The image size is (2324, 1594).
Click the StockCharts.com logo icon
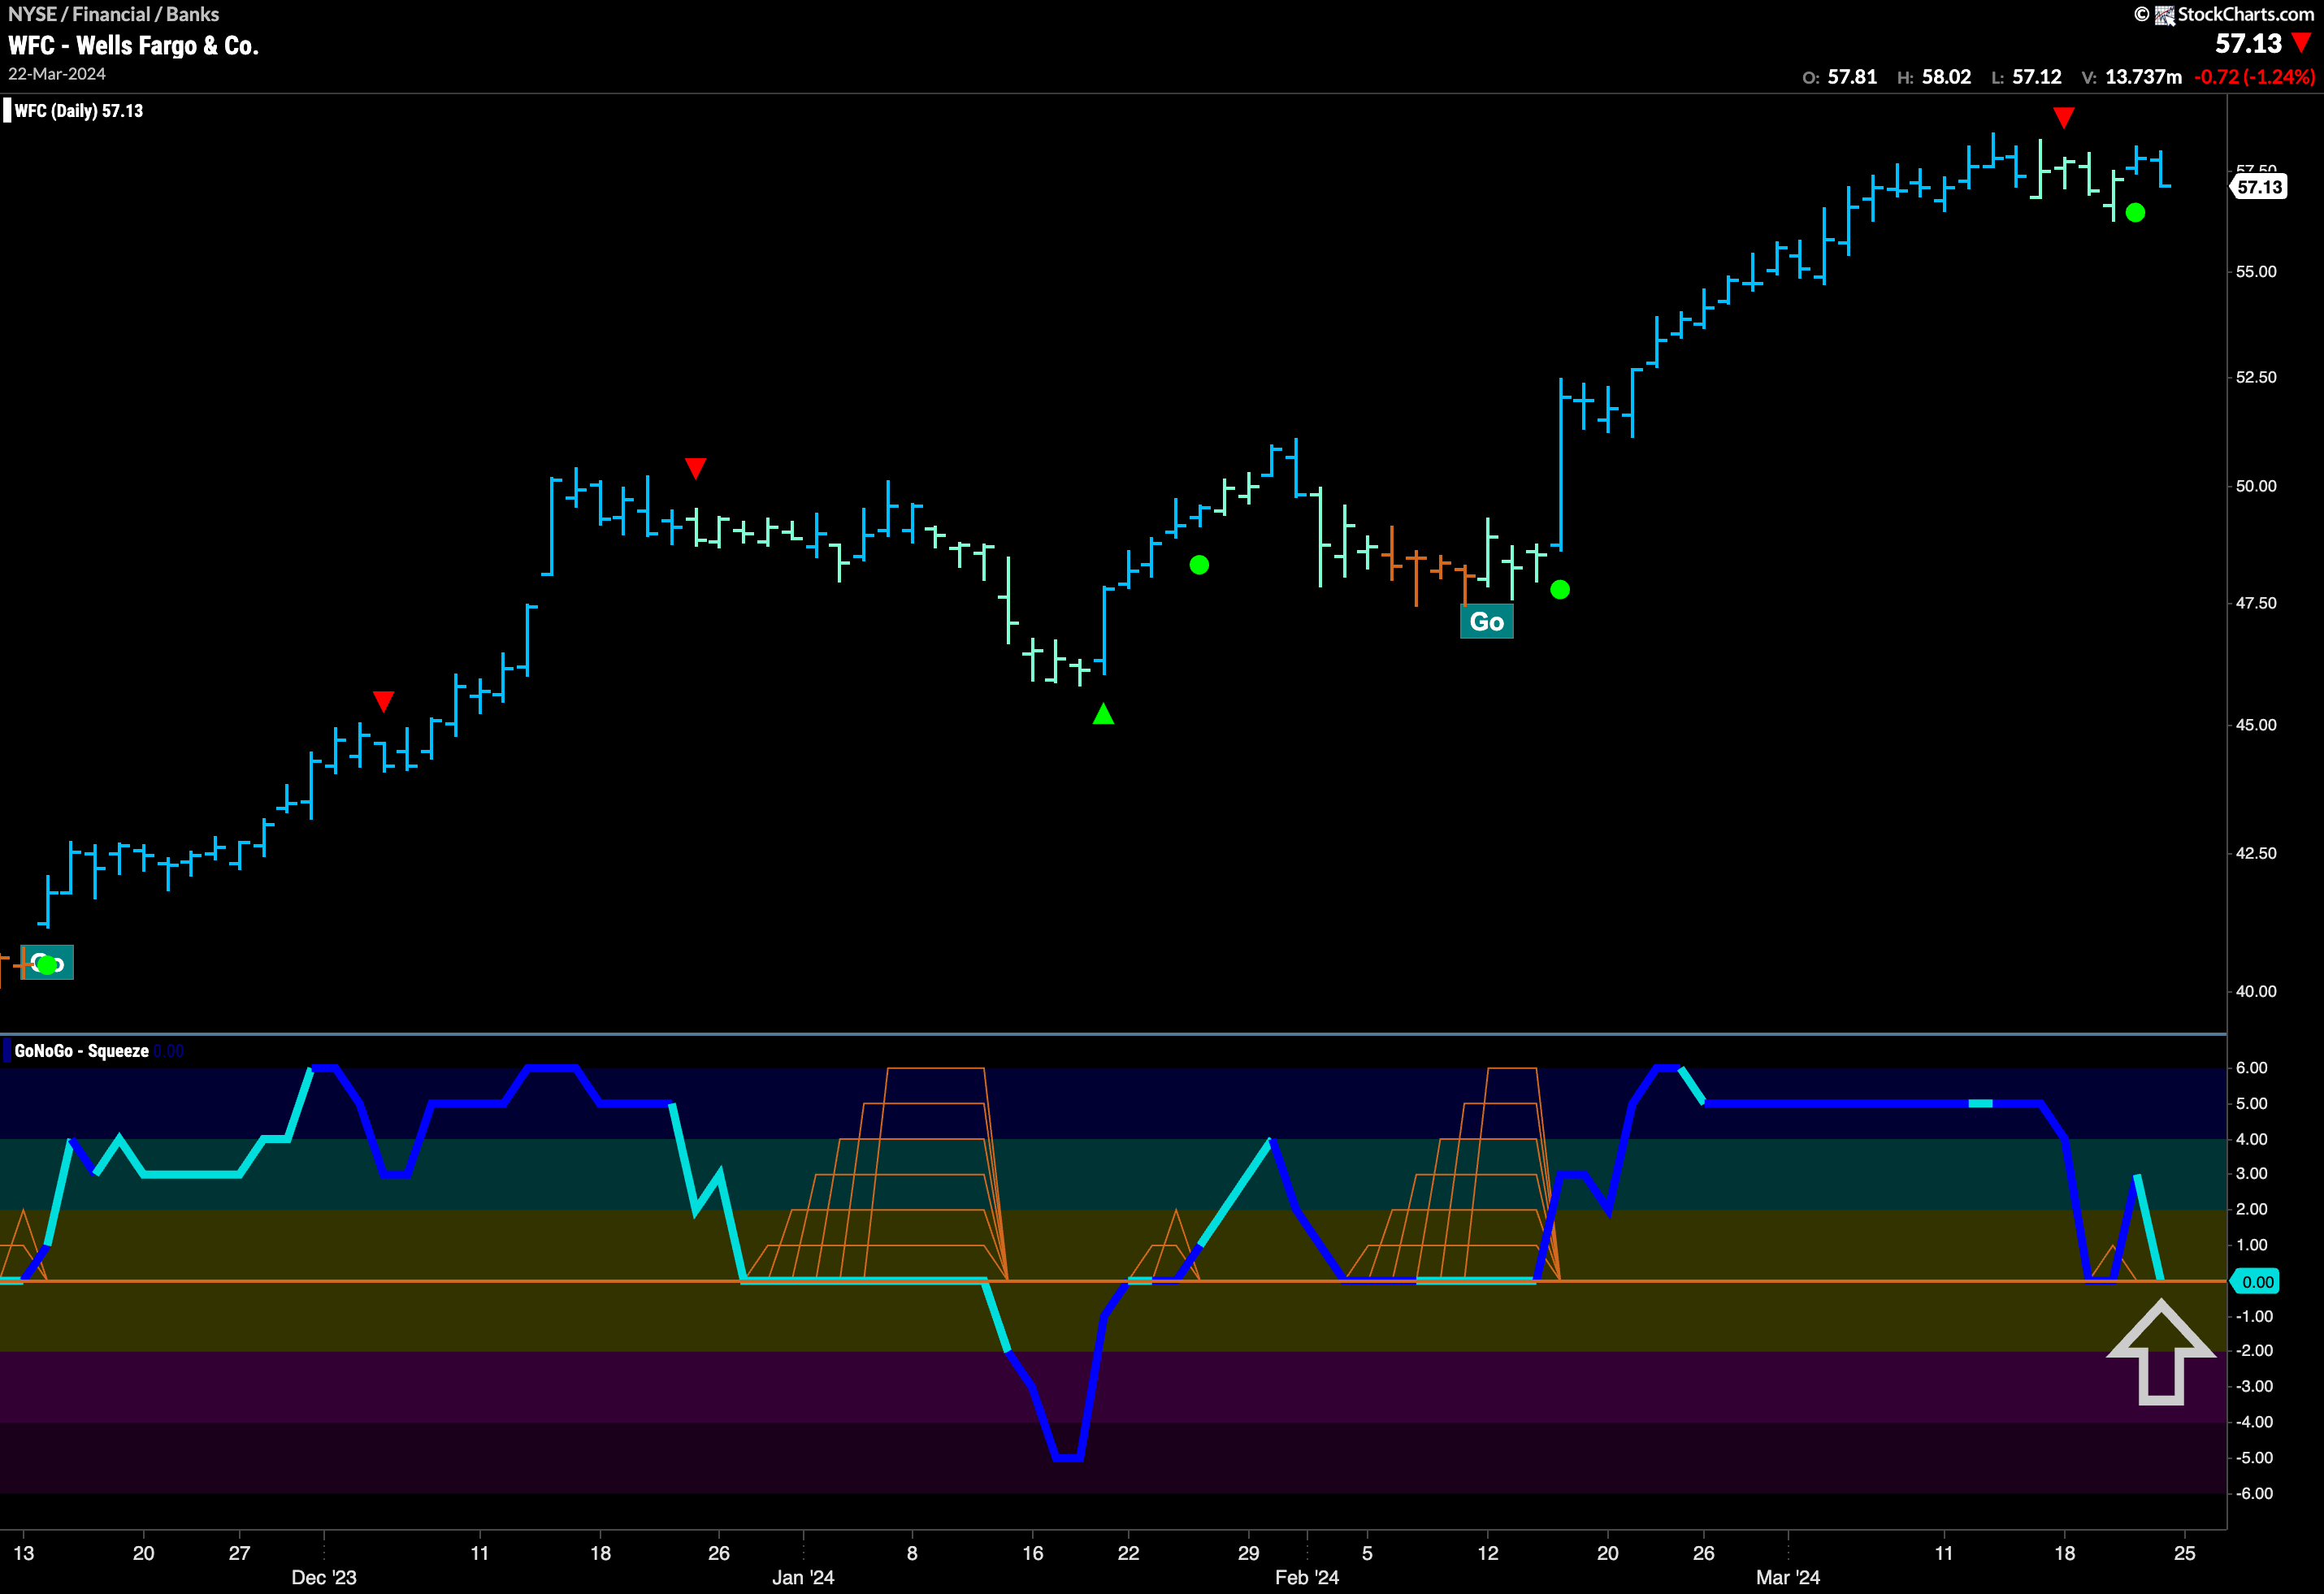2164,15
